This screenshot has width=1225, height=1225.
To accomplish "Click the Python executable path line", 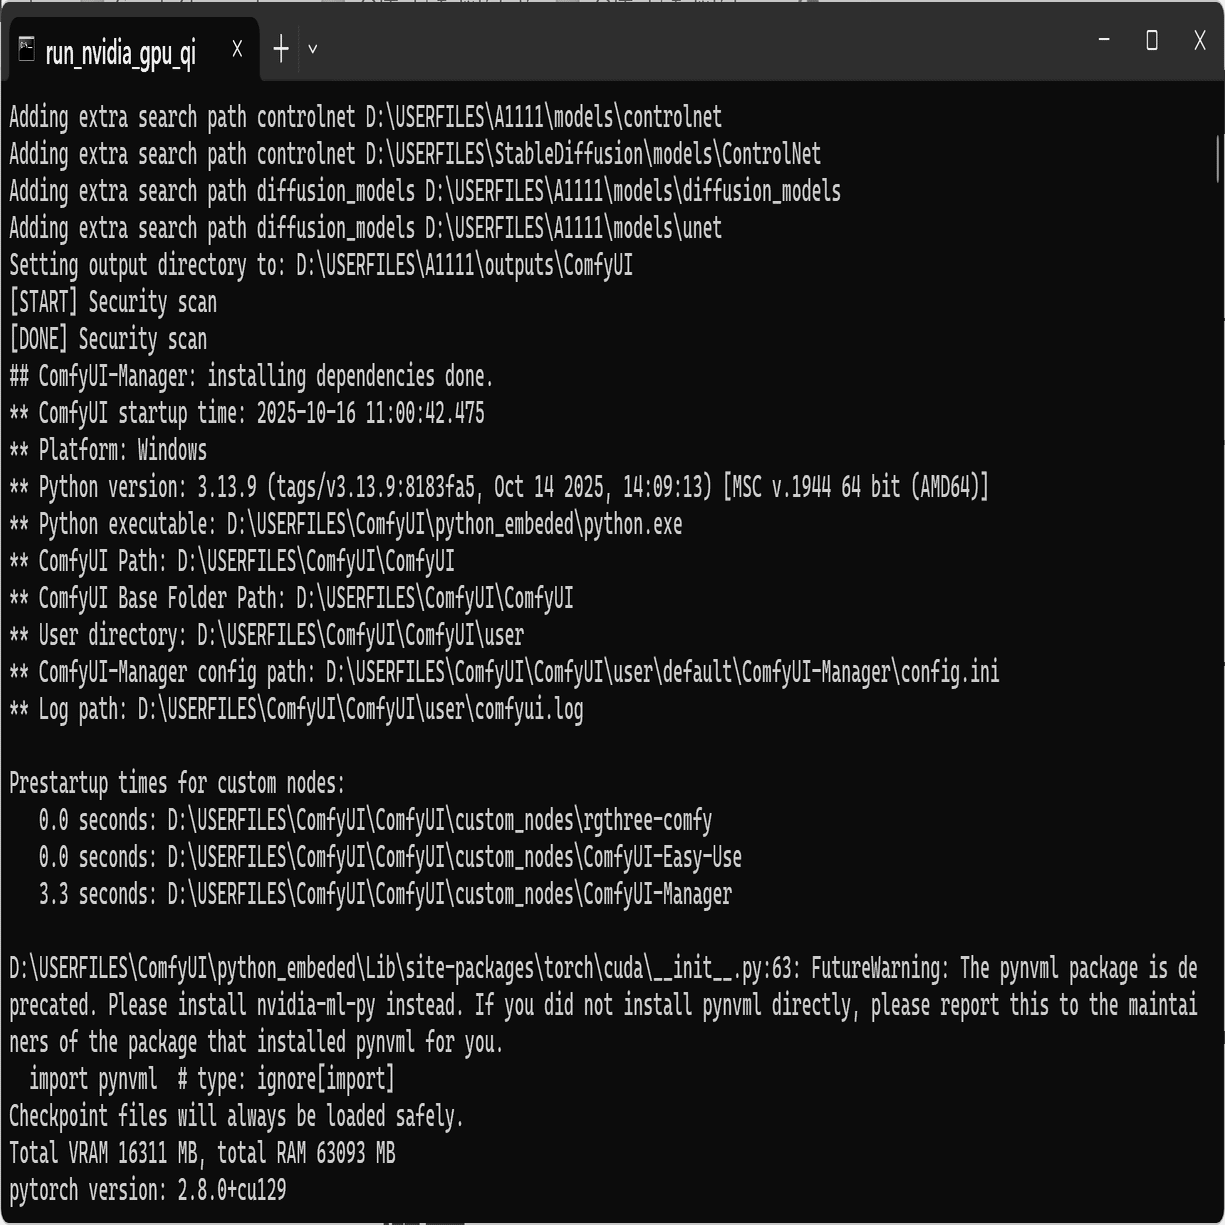I will click(x=346, y=524).
